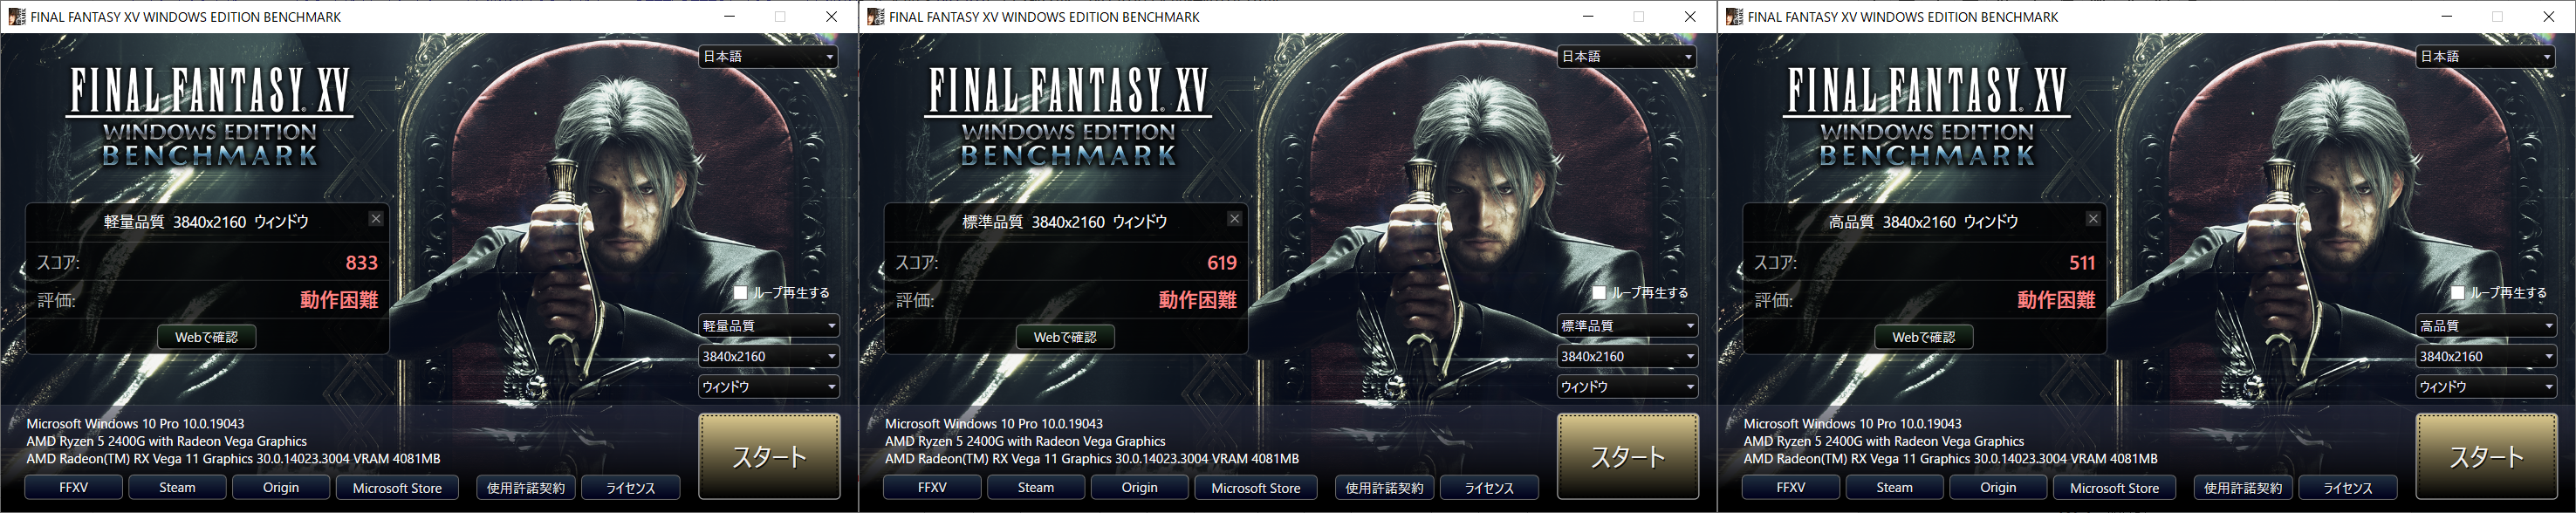Open Microsoft Store link in middle window
2576x513 pixels.
click(x=1256, y=488)
